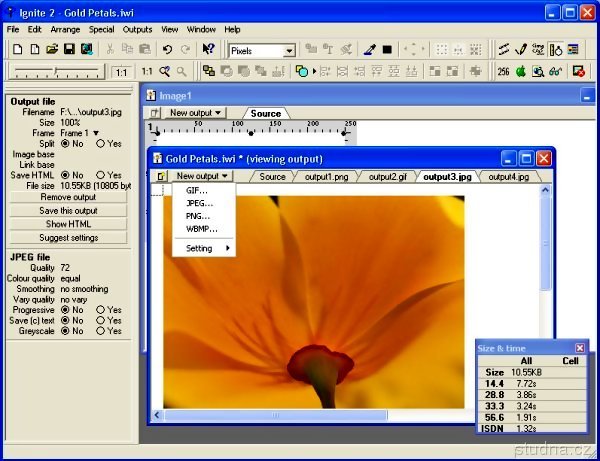Enable Save HTML with Yes radio
This screenshot has height=461, width=600.
pyautogui.click(x=102, y=175)
